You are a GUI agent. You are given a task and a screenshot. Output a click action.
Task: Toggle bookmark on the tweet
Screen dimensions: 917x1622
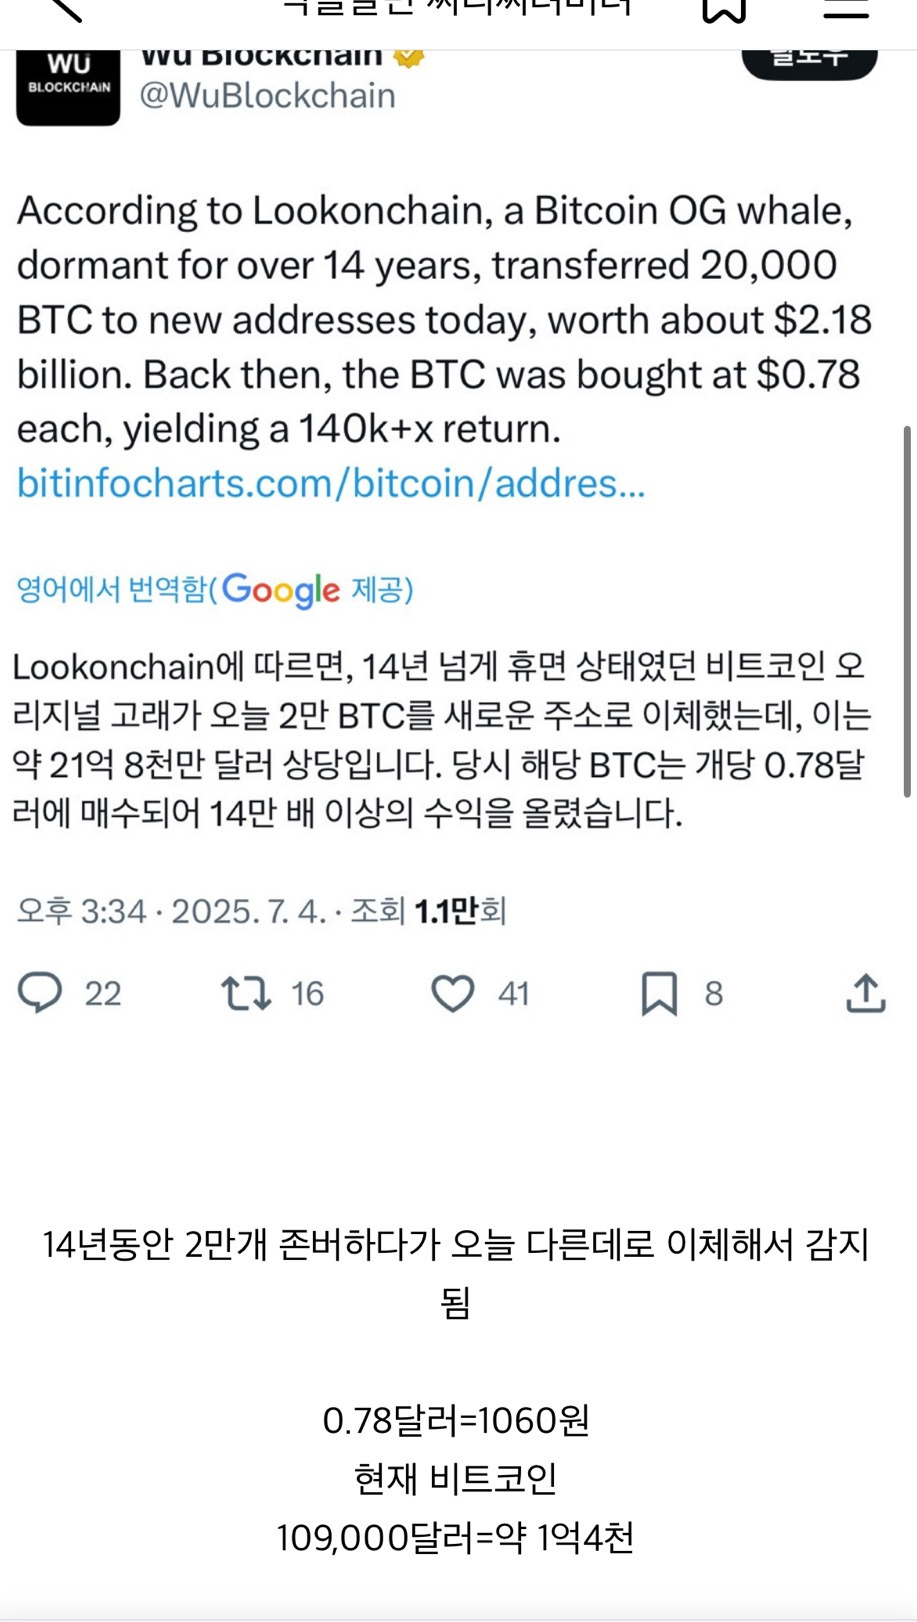[x=662, y=993]
